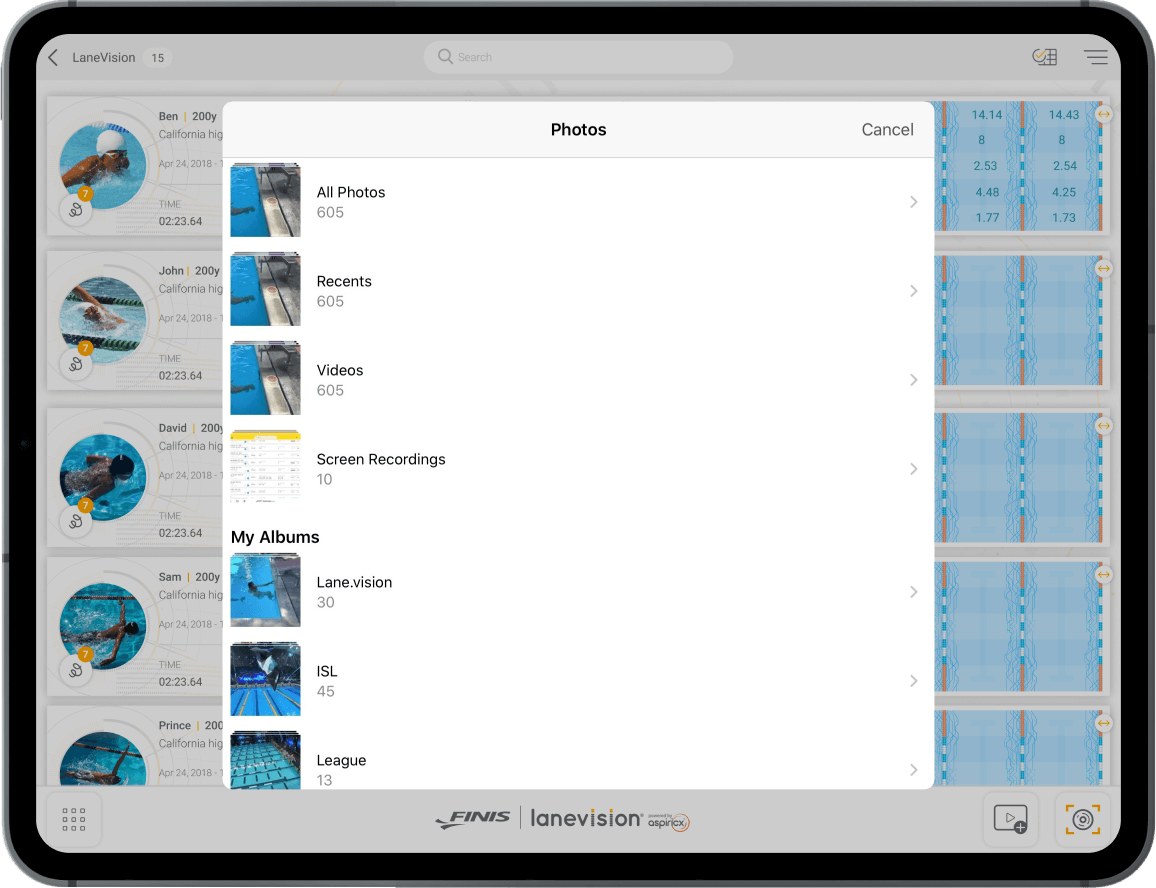Click the 4.48 lane data value
Image resolution: width=1156 pixels, height=888 pixels.
pos(986,192)
